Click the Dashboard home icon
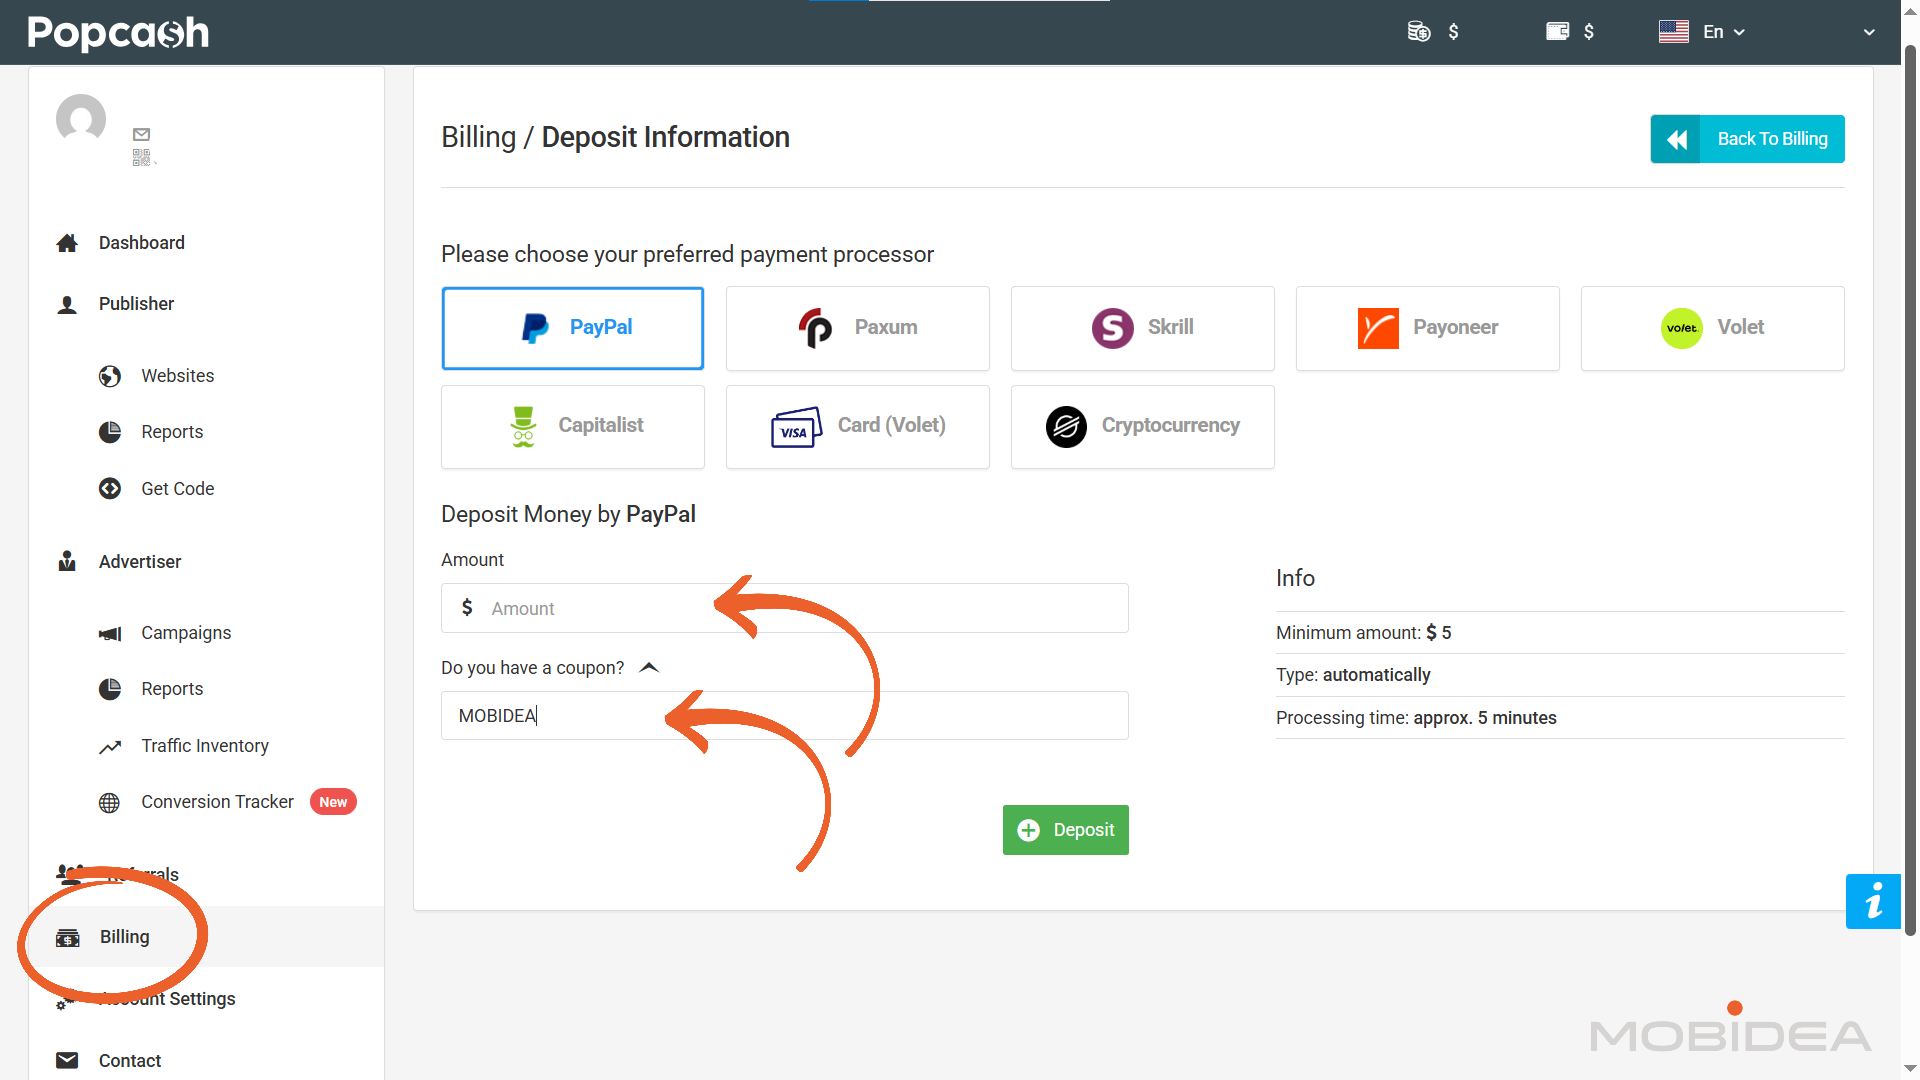This screenshot has height=1080, width=1920. [x=67, y=243]
